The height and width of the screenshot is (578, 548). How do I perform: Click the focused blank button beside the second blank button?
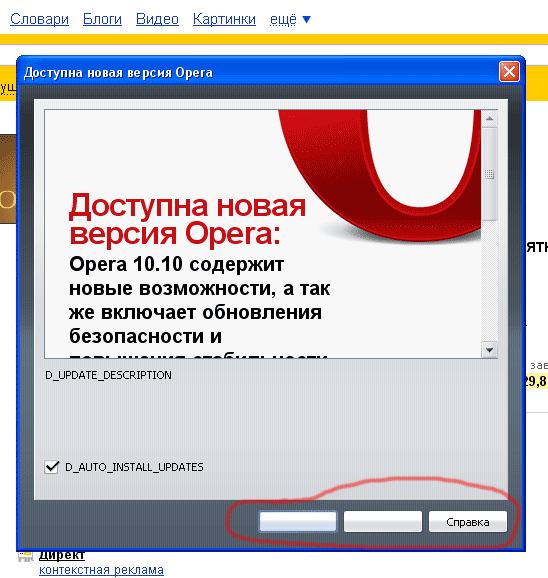(x=298, y=521)
